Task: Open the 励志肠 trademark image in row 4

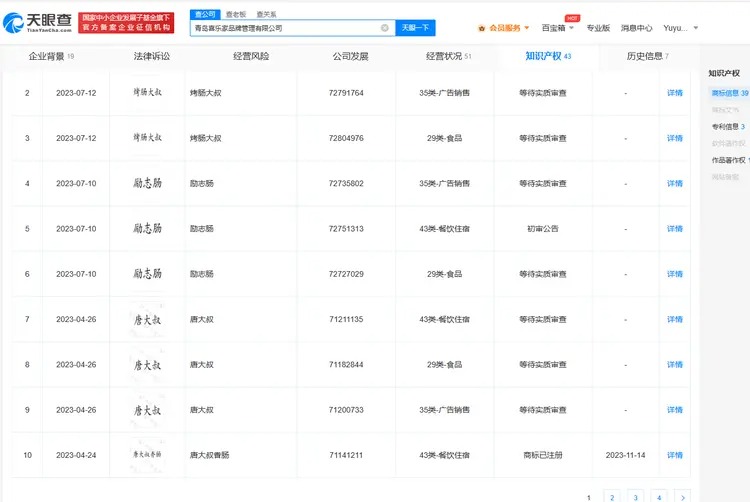Action: (x=147, y=183)
